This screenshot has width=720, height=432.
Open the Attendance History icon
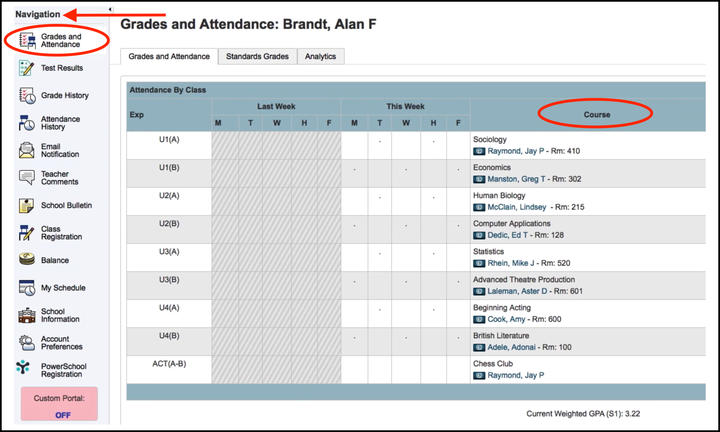point(27,123)
